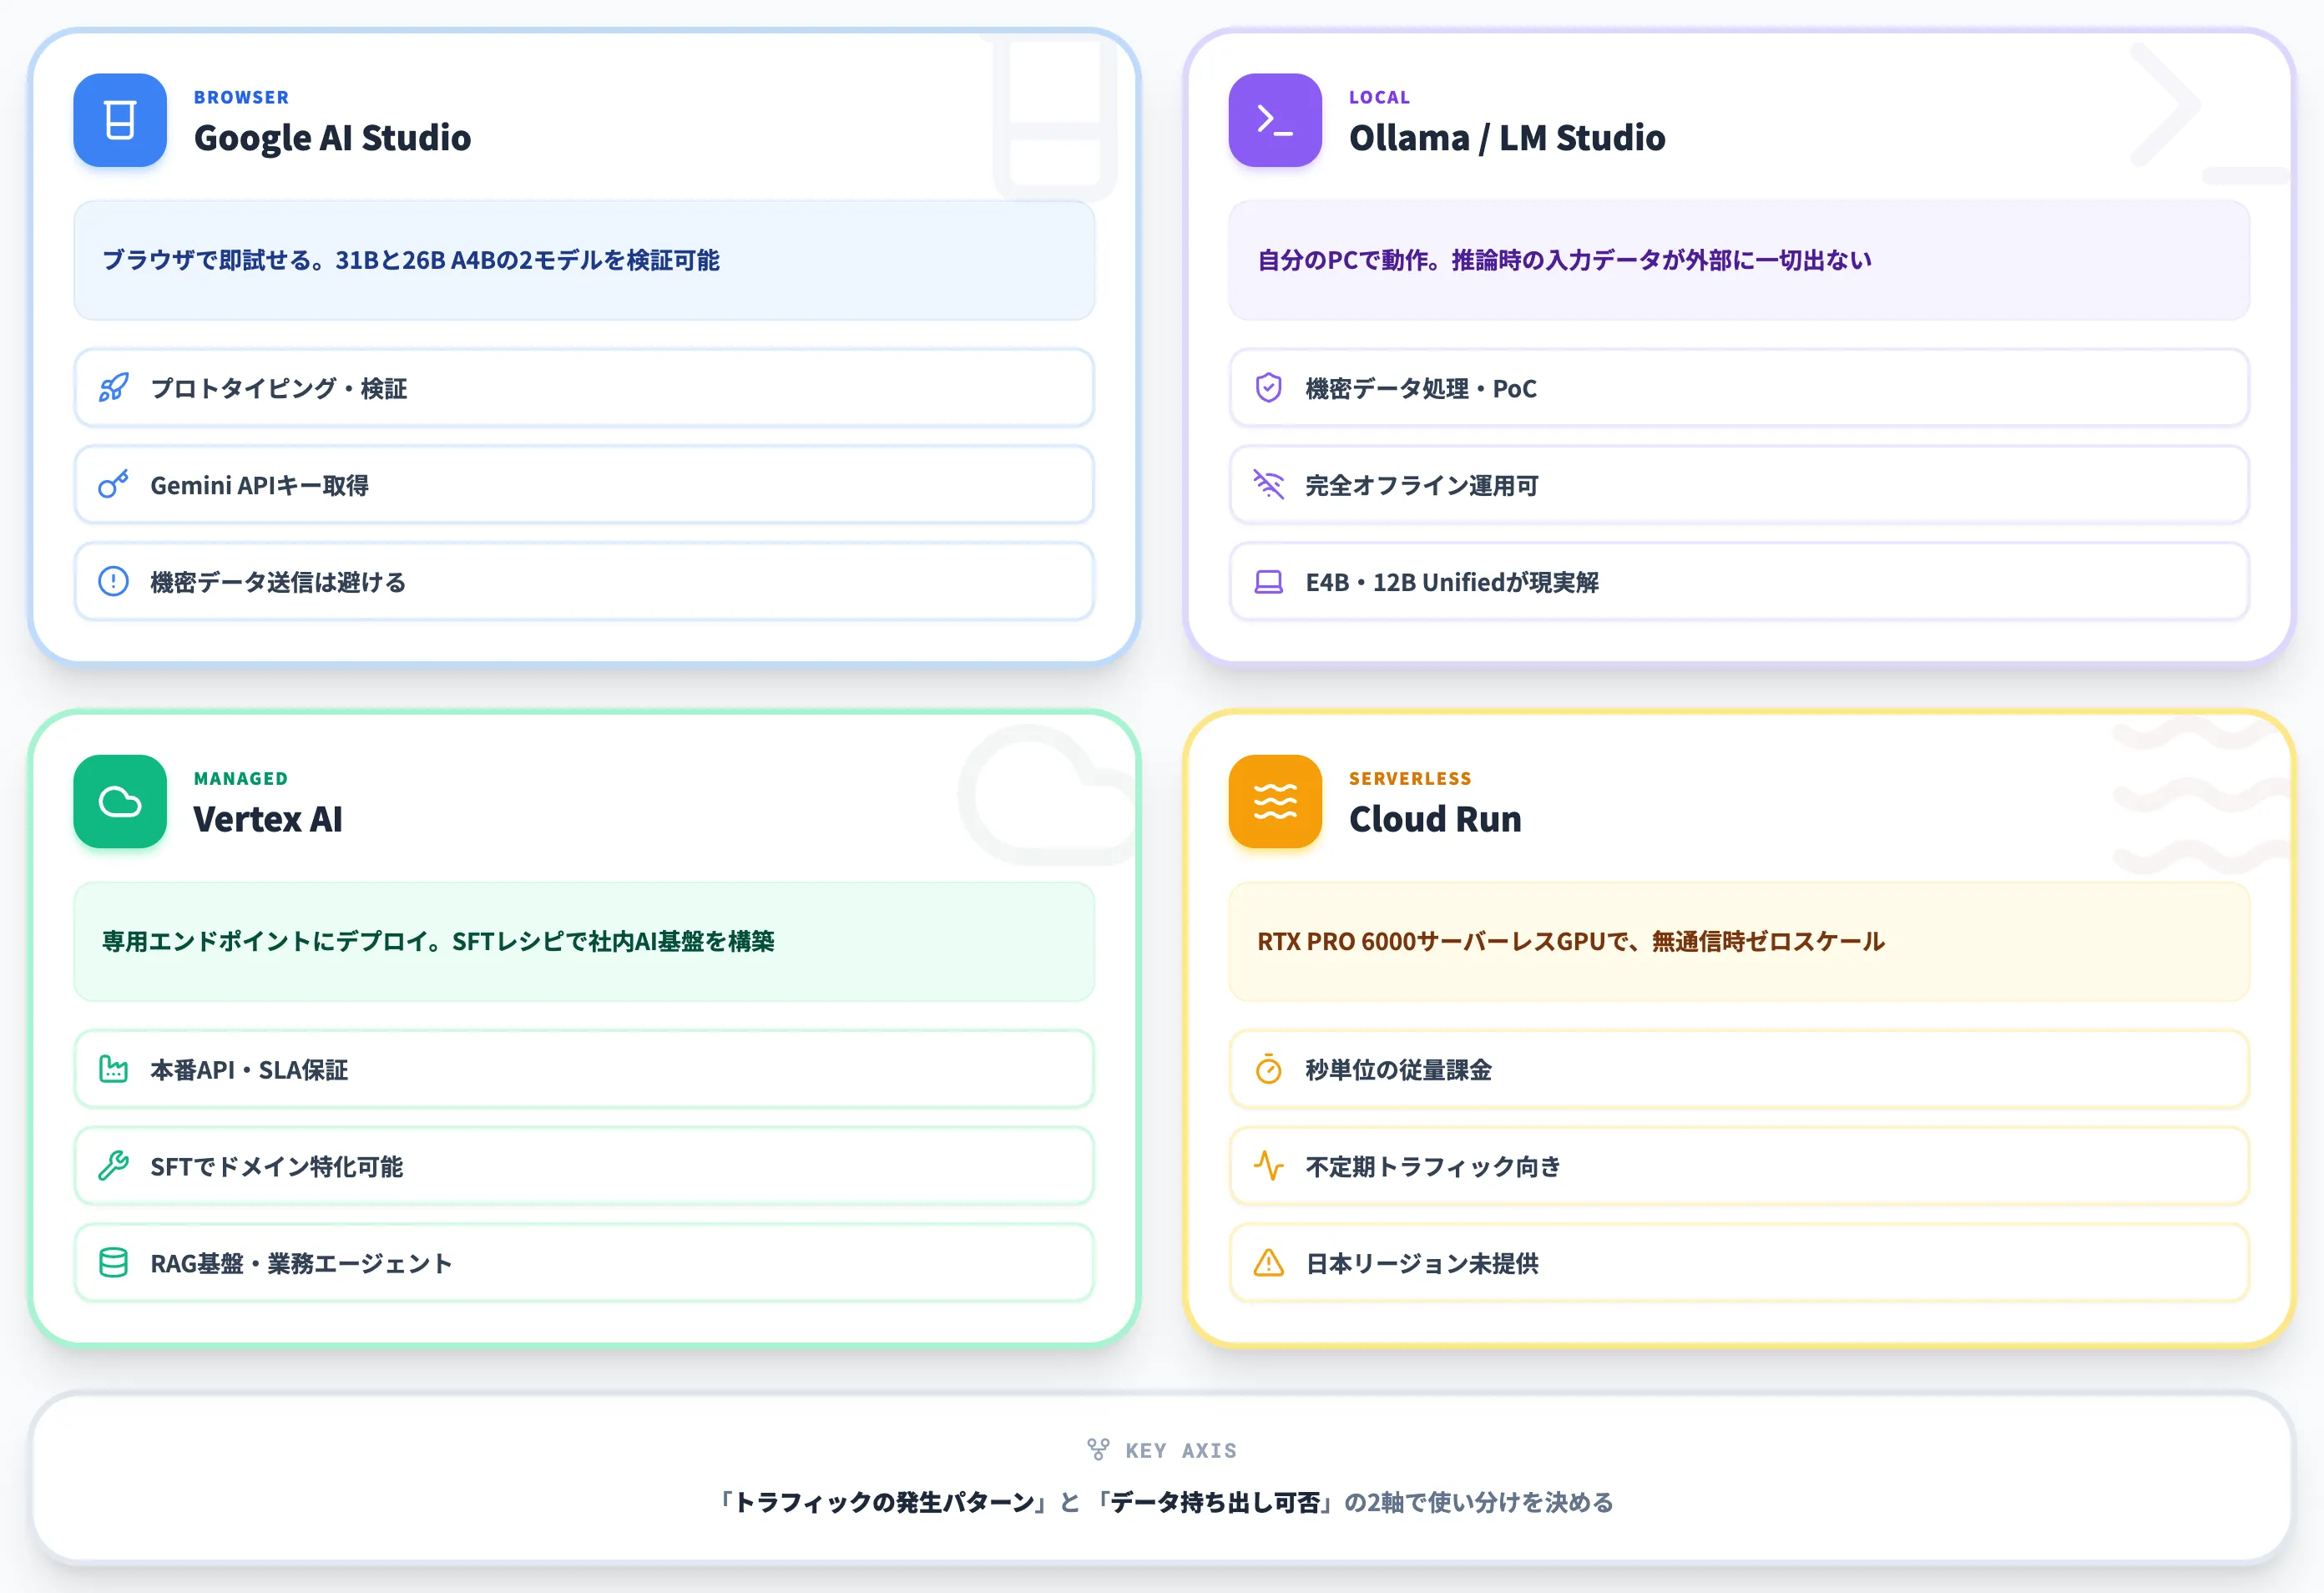
Task: Click the key icon beside Gemini APIキー取得
Action: [x=114, y=484]
